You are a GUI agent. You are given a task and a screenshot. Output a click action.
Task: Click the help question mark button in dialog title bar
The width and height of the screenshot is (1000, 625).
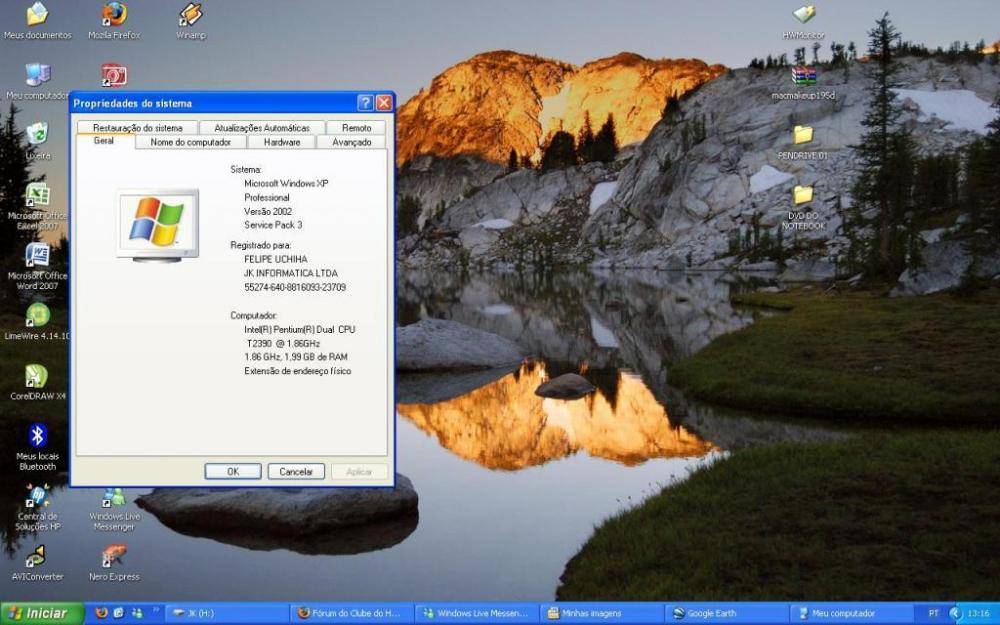(365, 103)
